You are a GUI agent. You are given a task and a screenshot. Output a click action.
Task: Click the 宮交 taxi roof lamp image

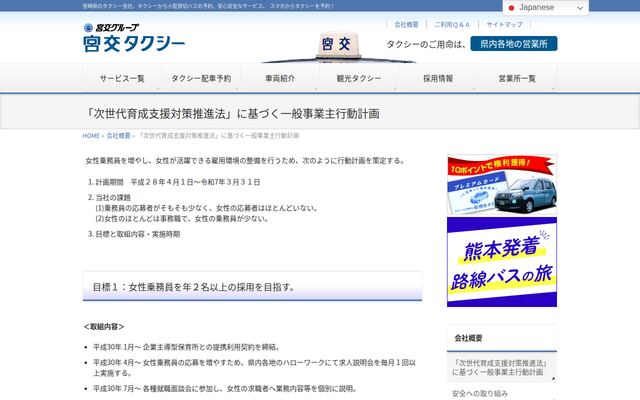(338, 47)
